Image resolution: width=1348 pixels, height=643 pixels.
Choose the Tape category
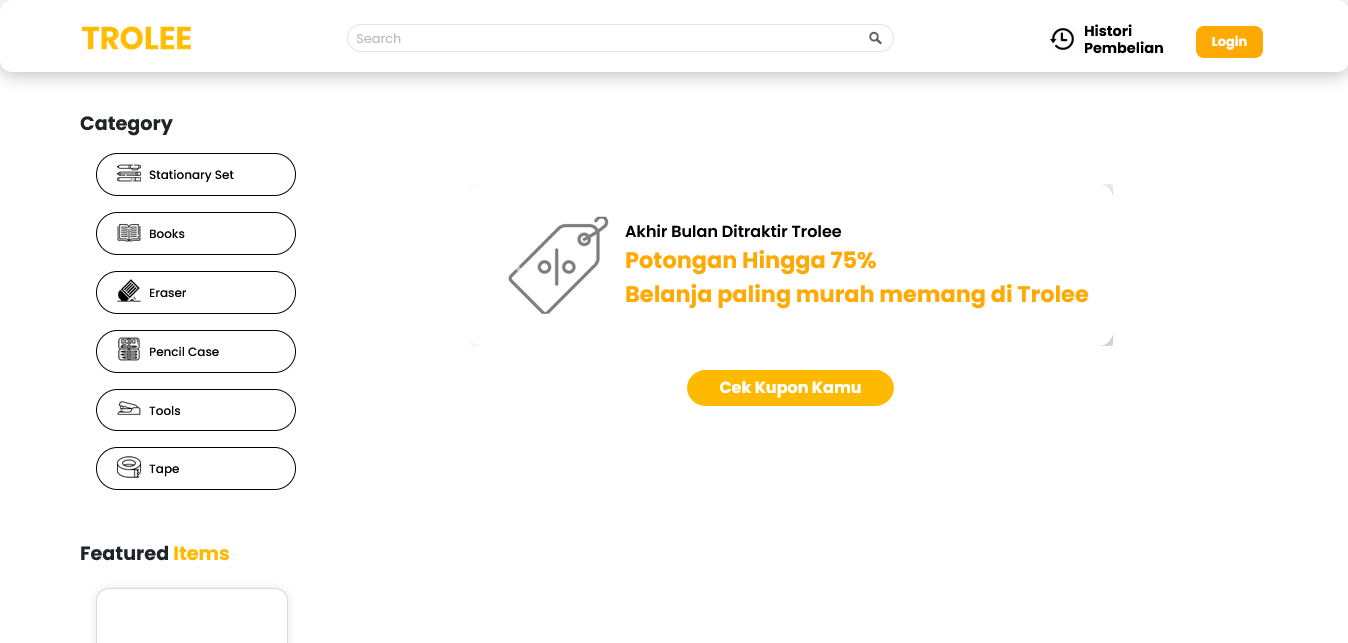click(x=196, y=468)
